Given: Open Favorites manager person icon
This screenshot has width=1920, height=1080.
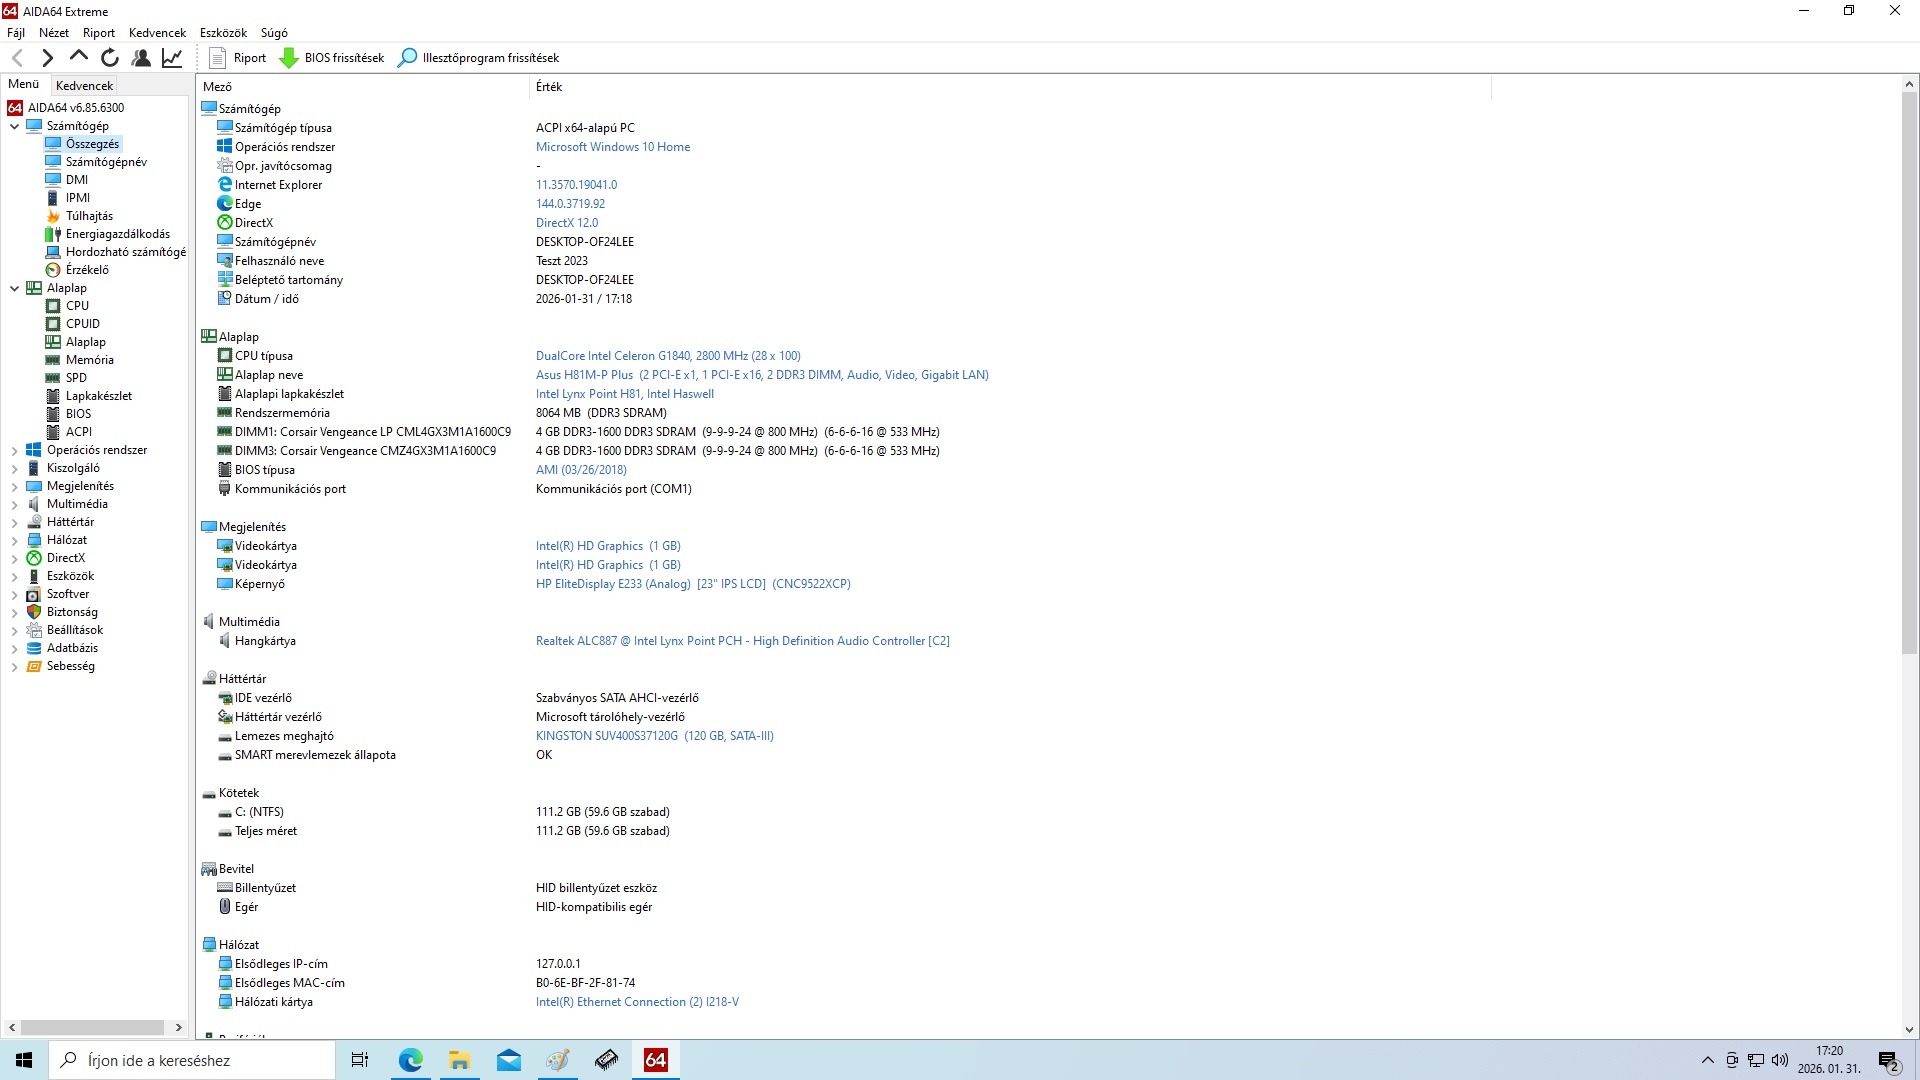Looking at the screenshot, I should 141,58.
